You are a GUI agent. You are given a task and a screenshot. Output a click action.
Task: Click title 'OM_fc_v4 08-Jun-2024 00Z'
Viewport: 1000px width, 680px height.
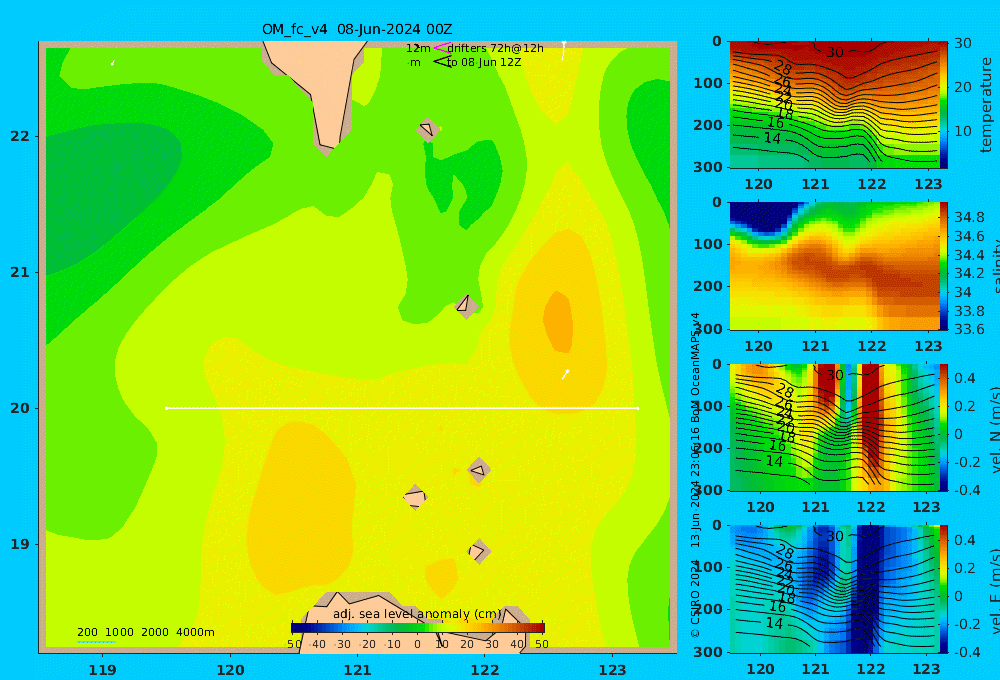tap(357, 29)
